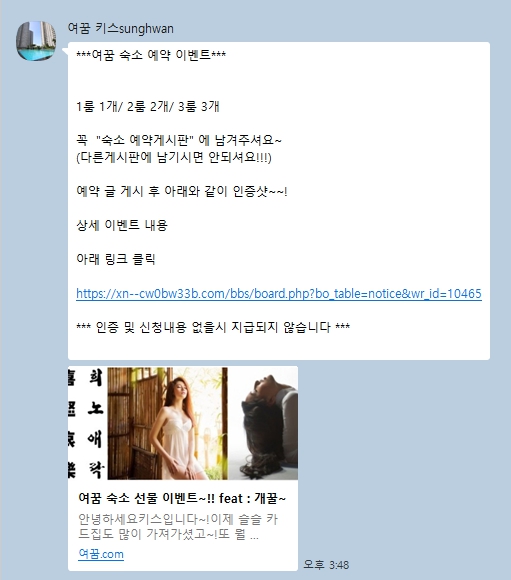The image size is (511, 580).
Task: Click the head-tilted-back photo in preview image
Action: pyautogui.click(x=263, y=423)
